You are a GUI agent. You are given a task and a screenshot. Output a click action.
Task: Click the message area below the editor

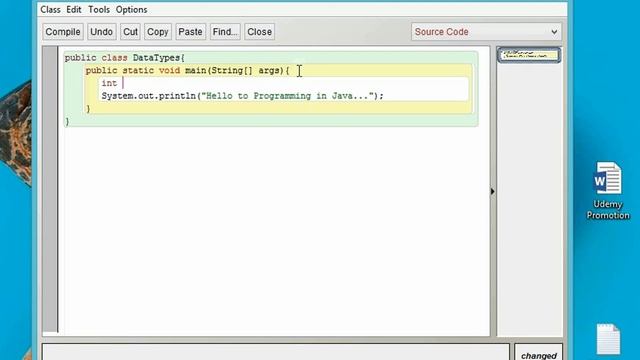276,352
